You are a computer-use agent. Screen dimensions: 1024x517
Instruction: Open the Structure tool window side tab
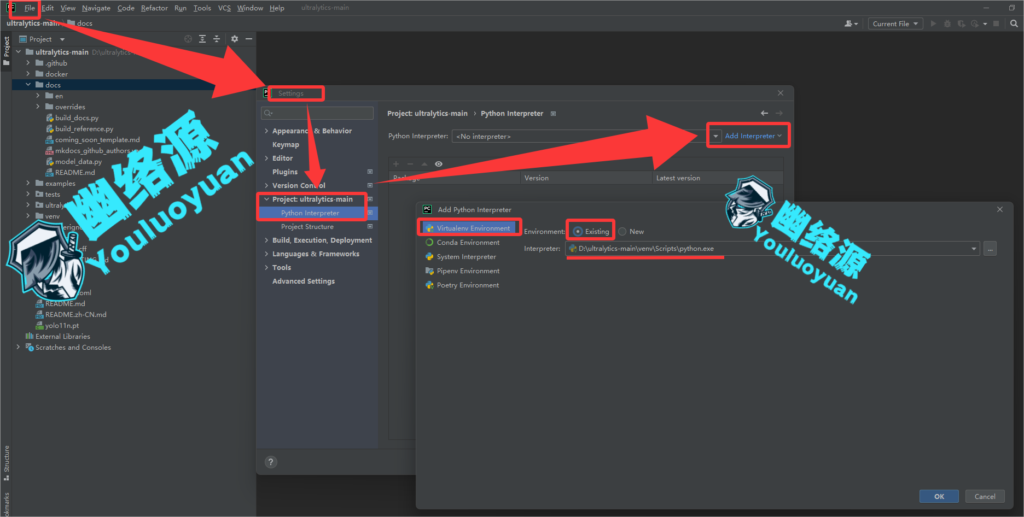click(6, 462)
